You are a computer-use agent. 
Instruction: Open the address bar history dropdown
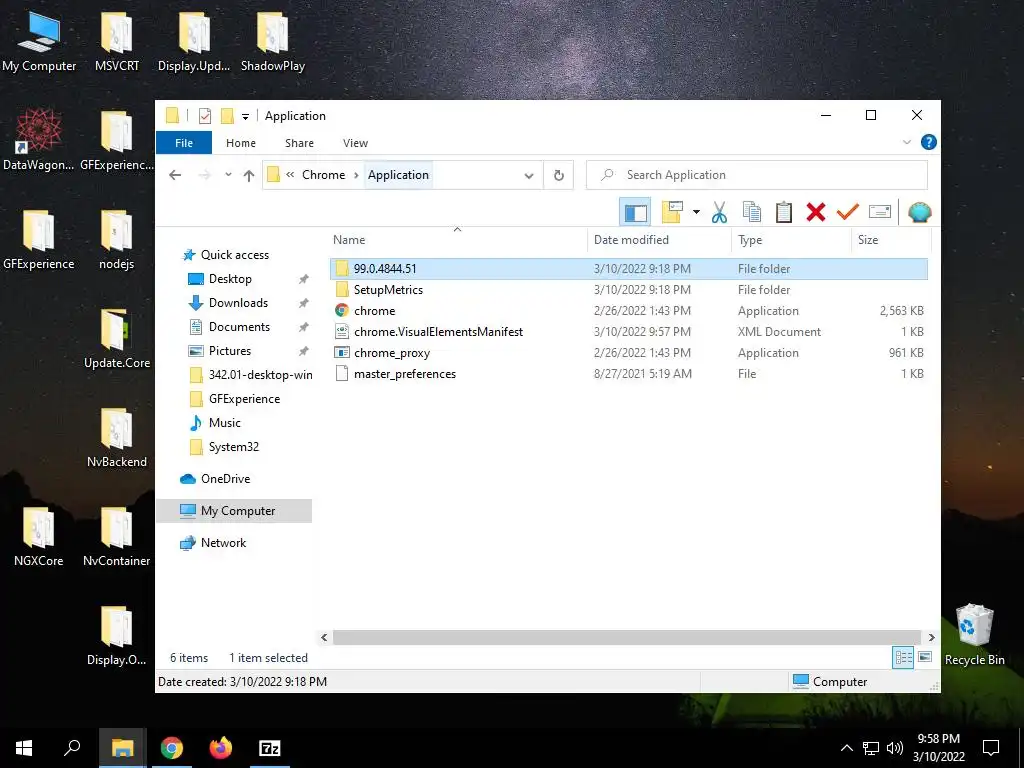click(x=529, y=175)
